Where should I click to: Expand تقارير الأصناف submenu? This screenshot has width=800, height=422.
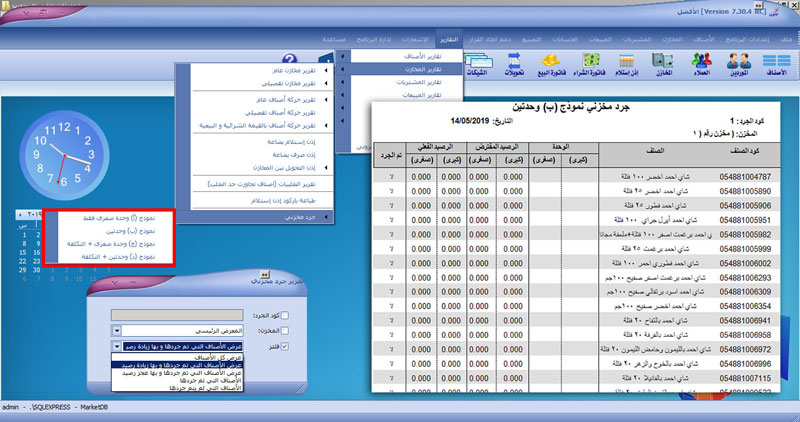tap(399, 56)
